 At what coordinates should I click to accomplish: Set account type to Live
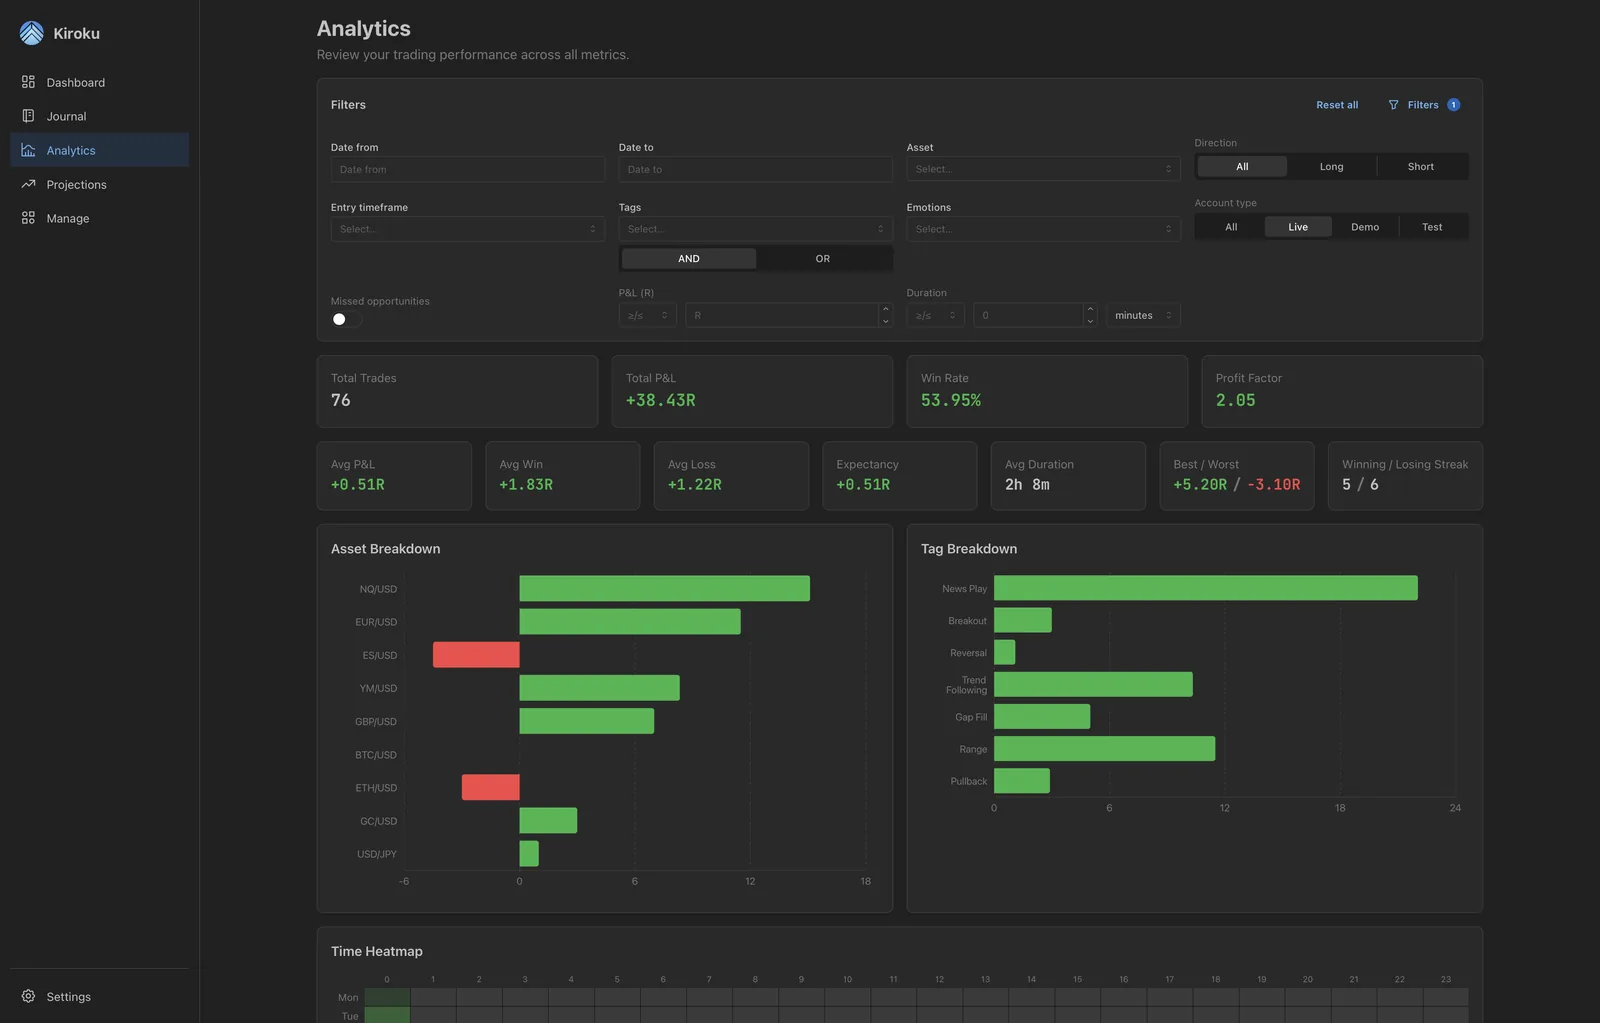pyautogui.click(x=1298, y=227)
